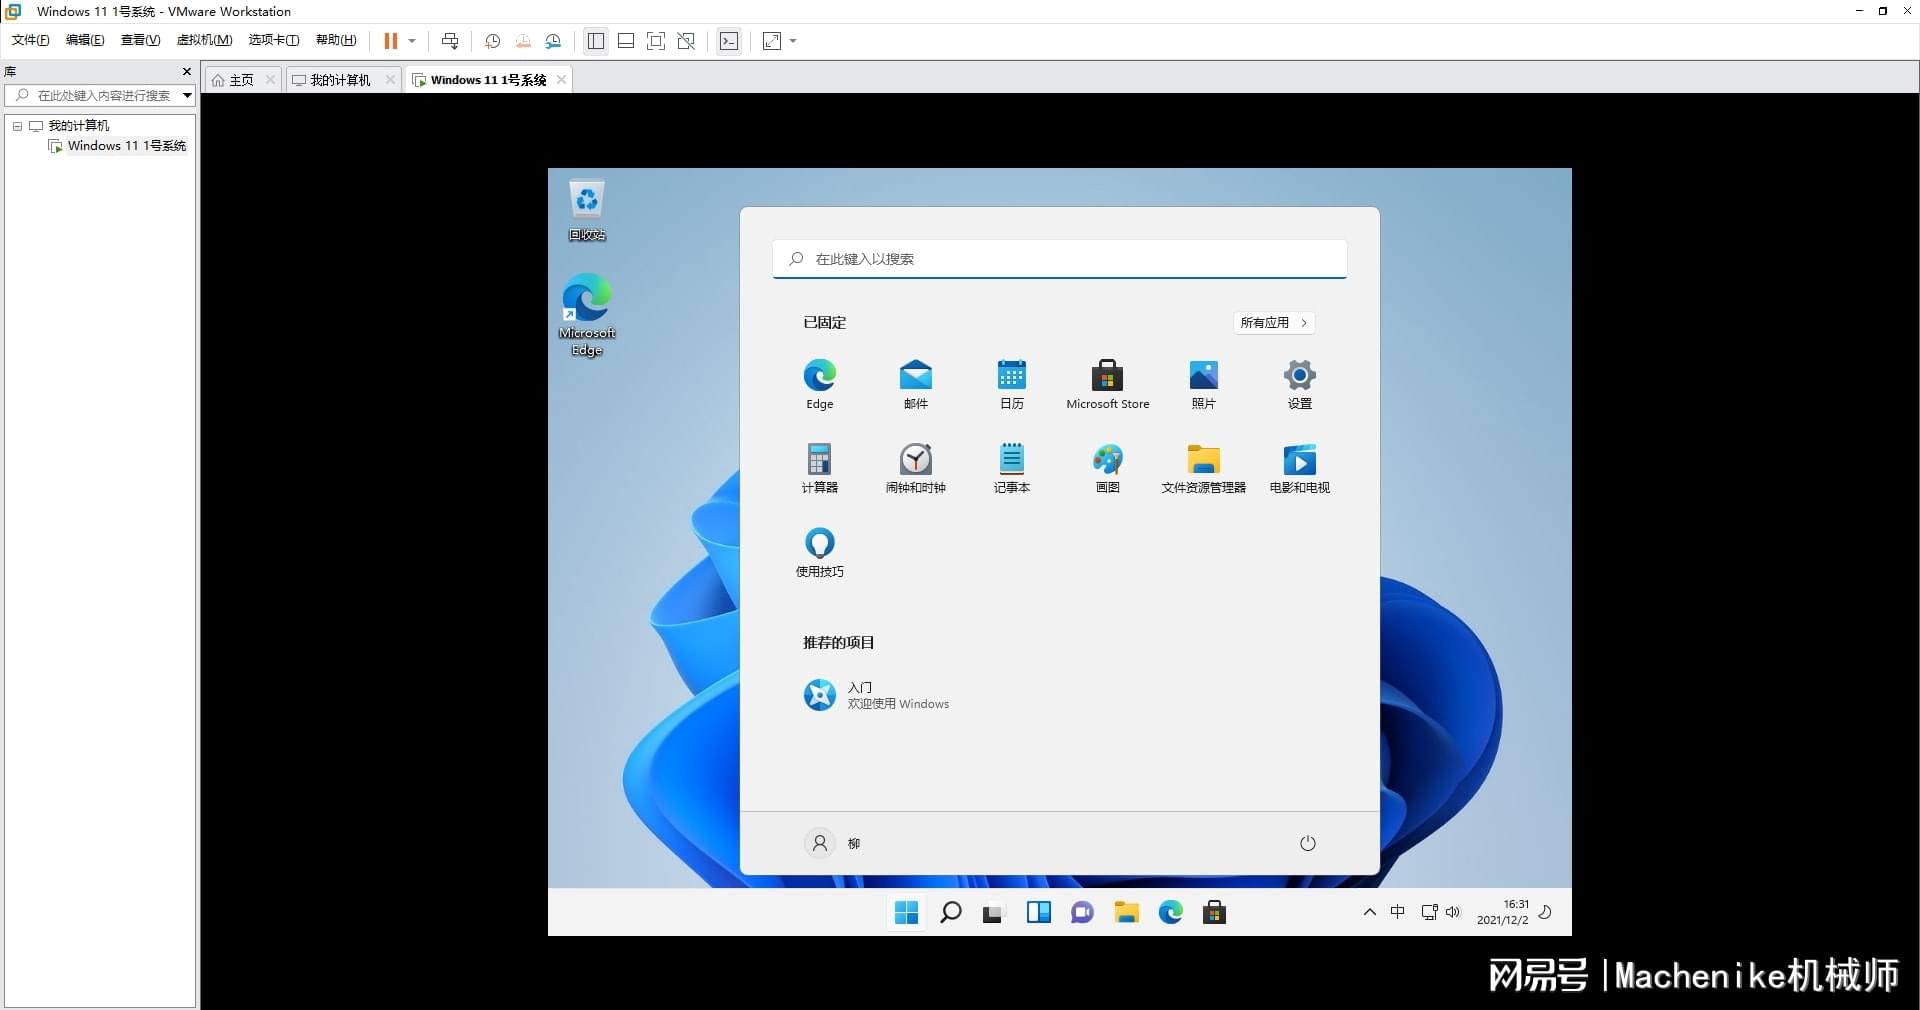Open 设置 from pinned apps
Image resolution: width=1920 pixels, height=1010 pixels.
click(x=1300, y=384)
